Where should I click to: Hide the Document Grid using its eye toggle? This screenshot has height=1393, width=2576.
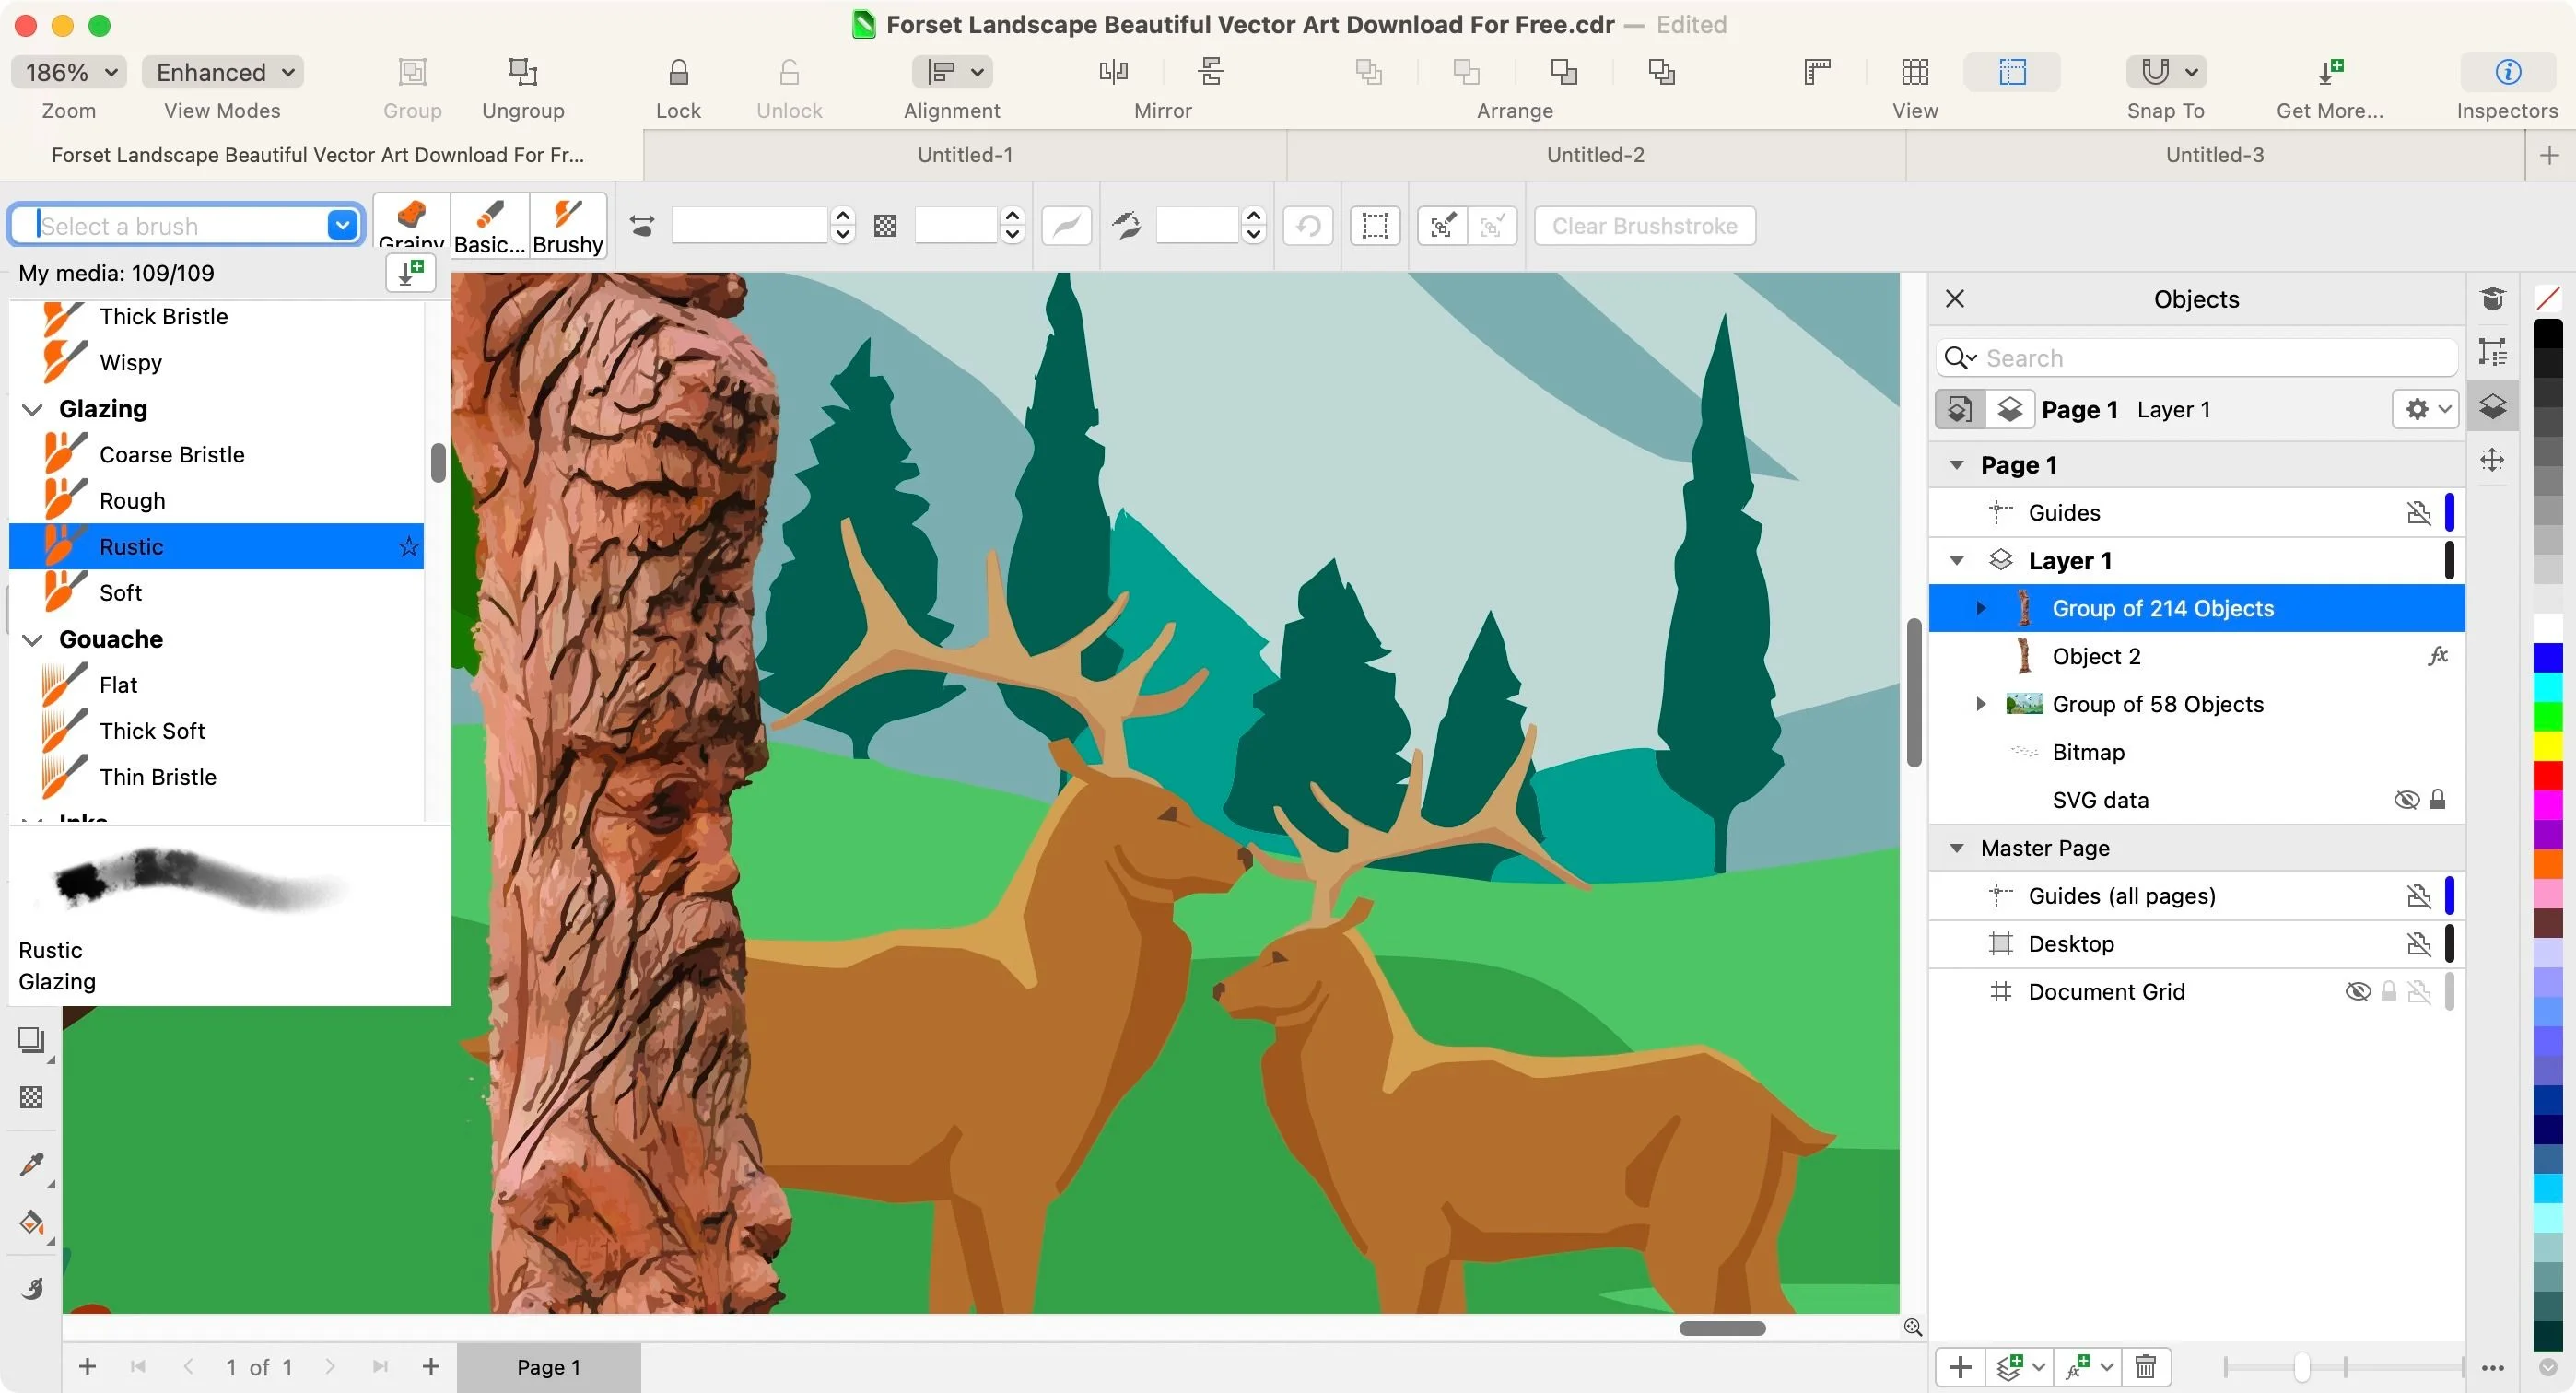tap(2357, 990)
